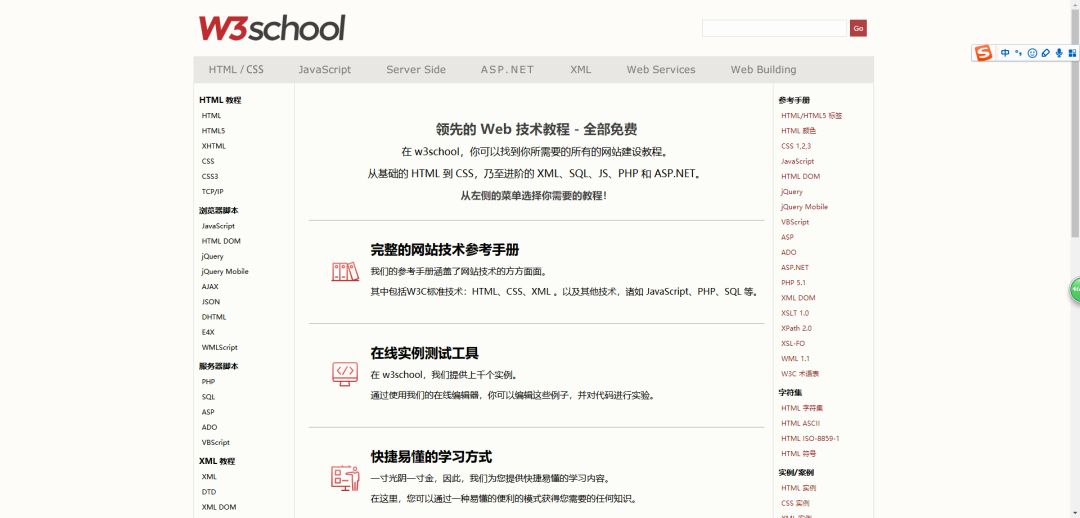Open XSLT 1.0 reference link
This screenshot has height=518, width=1080.
point(795,313)
